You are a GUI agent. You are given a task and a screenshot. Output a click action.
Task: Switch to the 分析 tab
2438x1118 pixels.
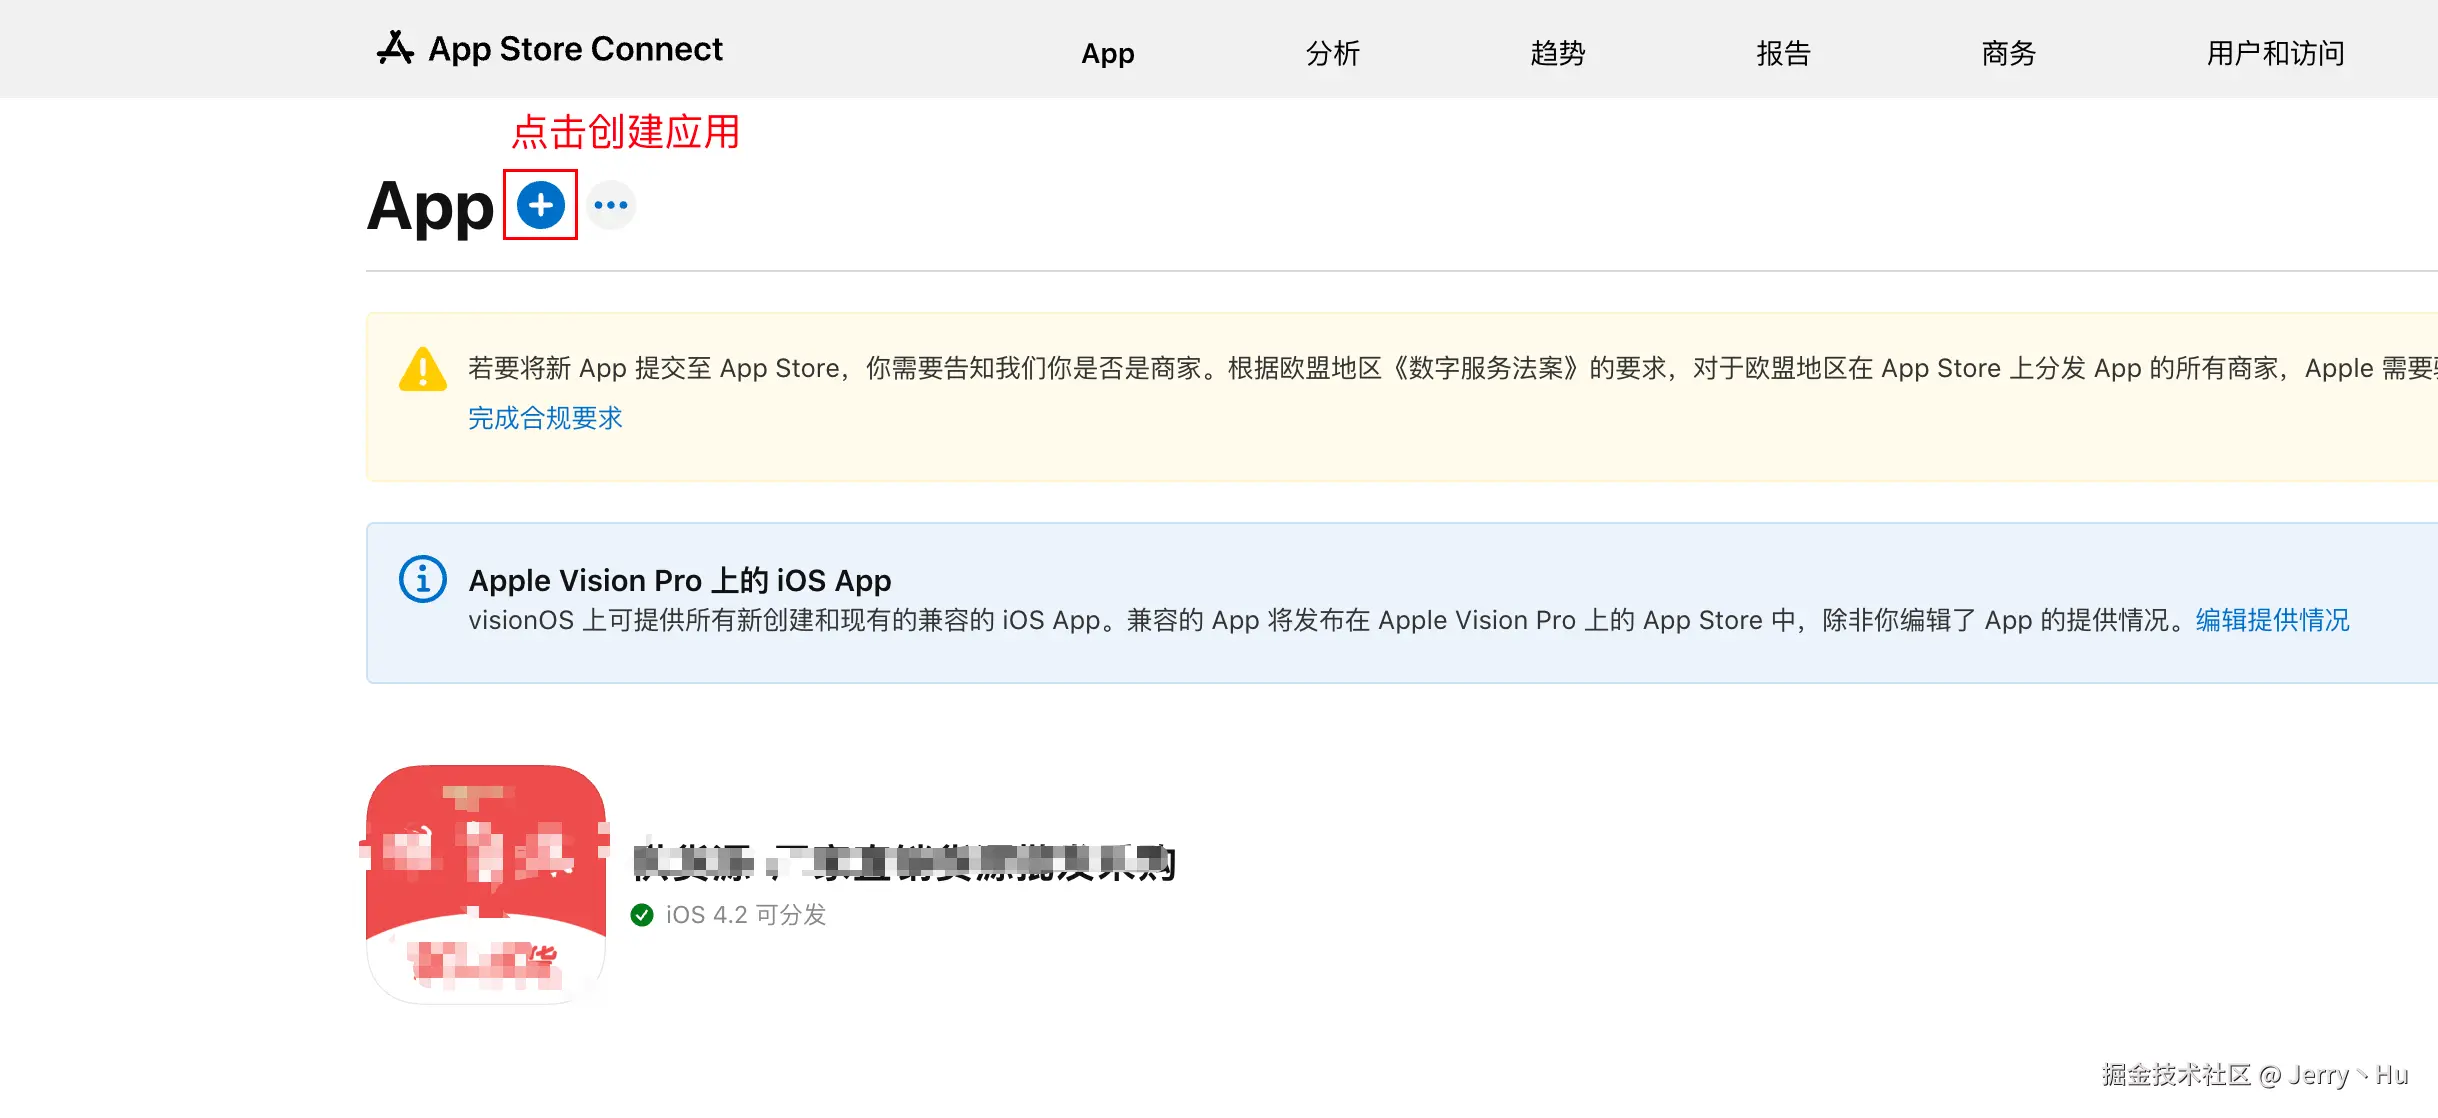pyautogui.click(x=1332, y=53)
